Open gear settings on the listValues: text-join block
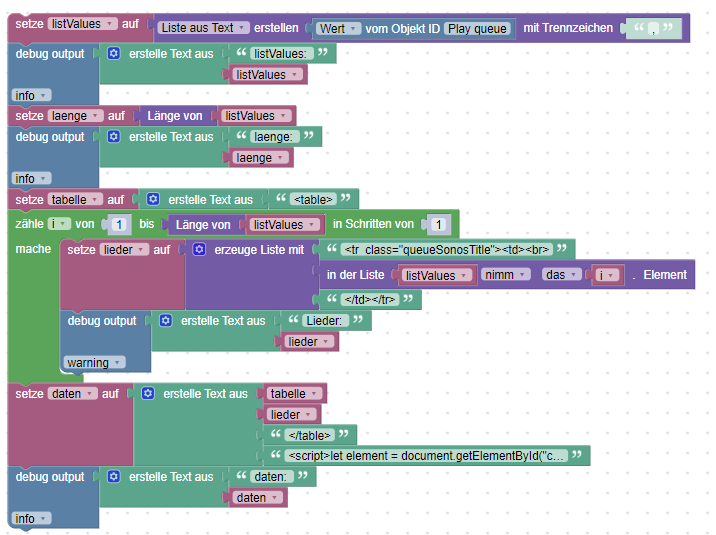The height and width of the screenshot is (535, 716). tap(113, 53)
